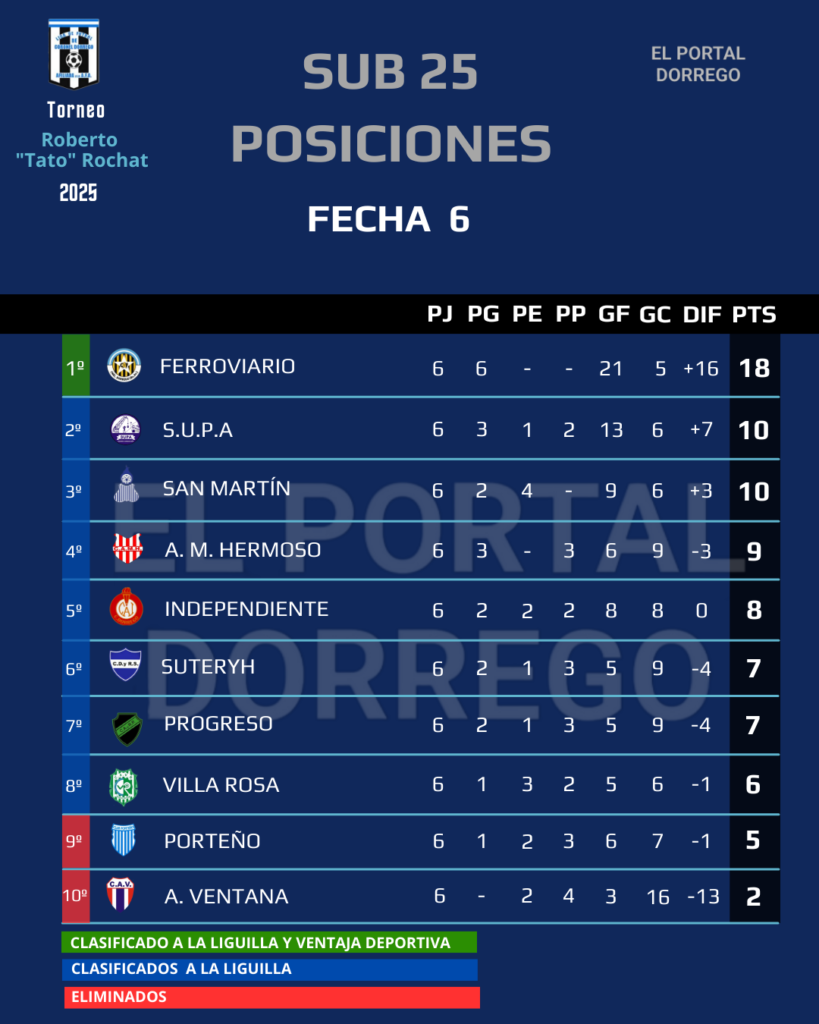The image size is (819, 1024).
Task: Click the blue CLASIFICADOS A LA LIGUILLA bar
Action: pyautogui.click(x=270, y=969)
